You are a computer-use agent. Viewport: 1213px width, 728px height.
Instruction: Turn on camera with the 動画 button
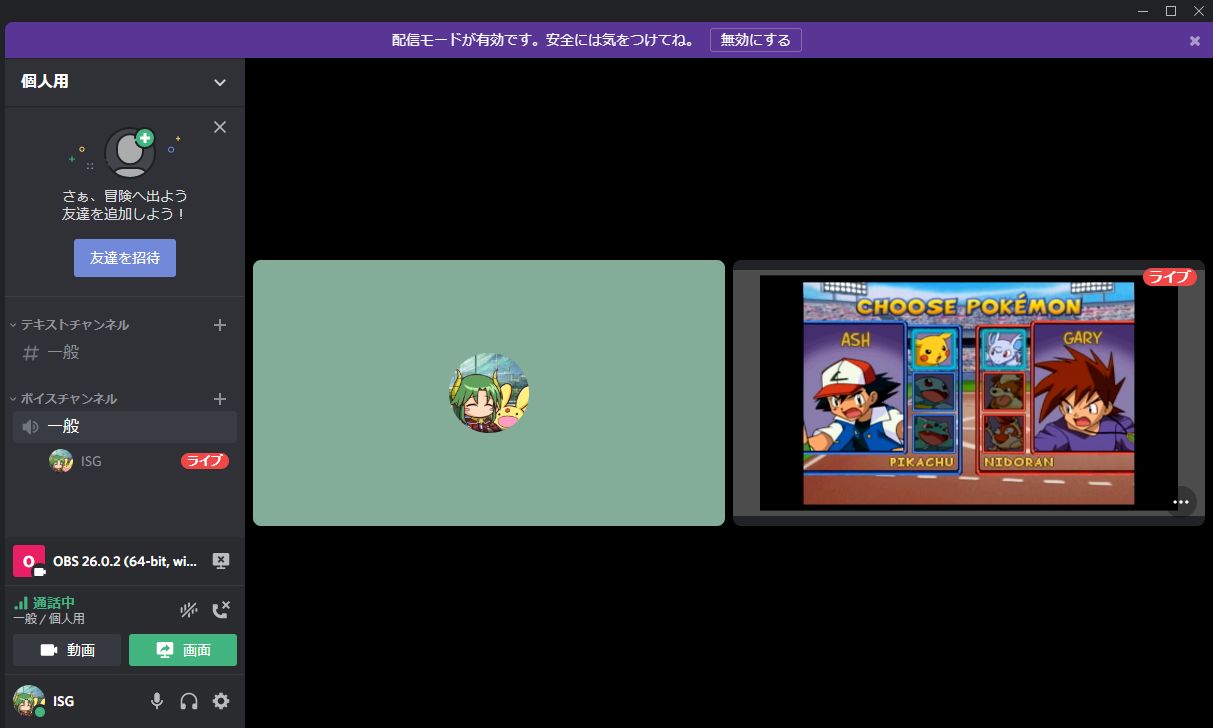point(67,650)
